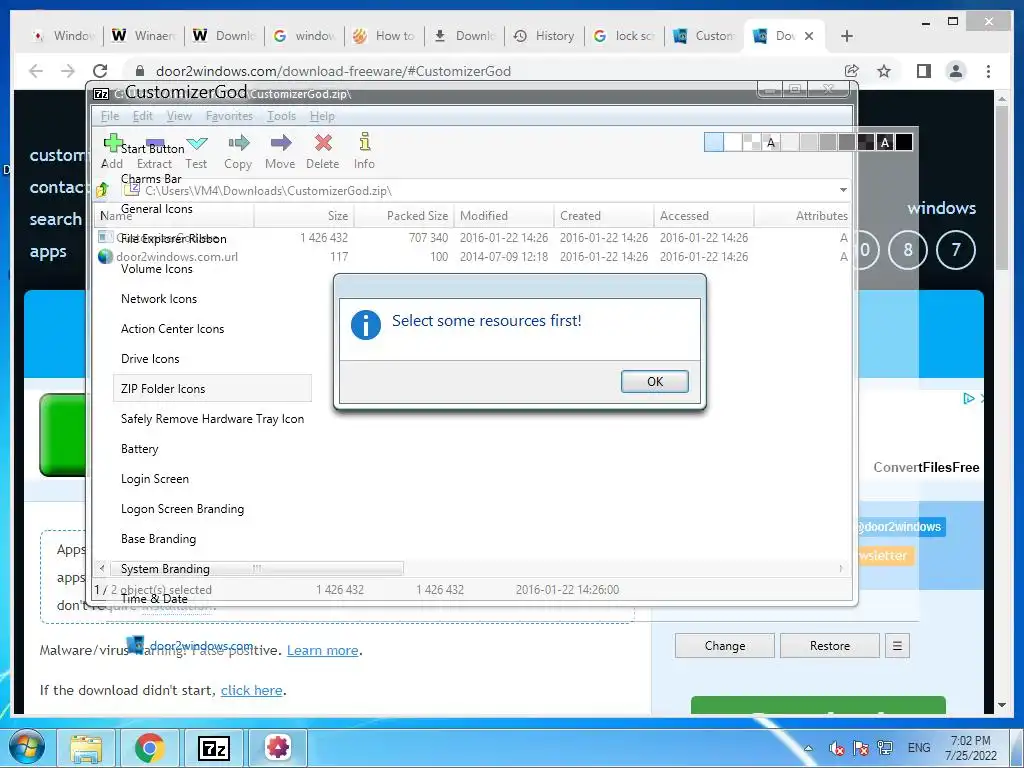Bookmark this page with the star icon
Screen dimensions: 1024x768
[884, 71]
